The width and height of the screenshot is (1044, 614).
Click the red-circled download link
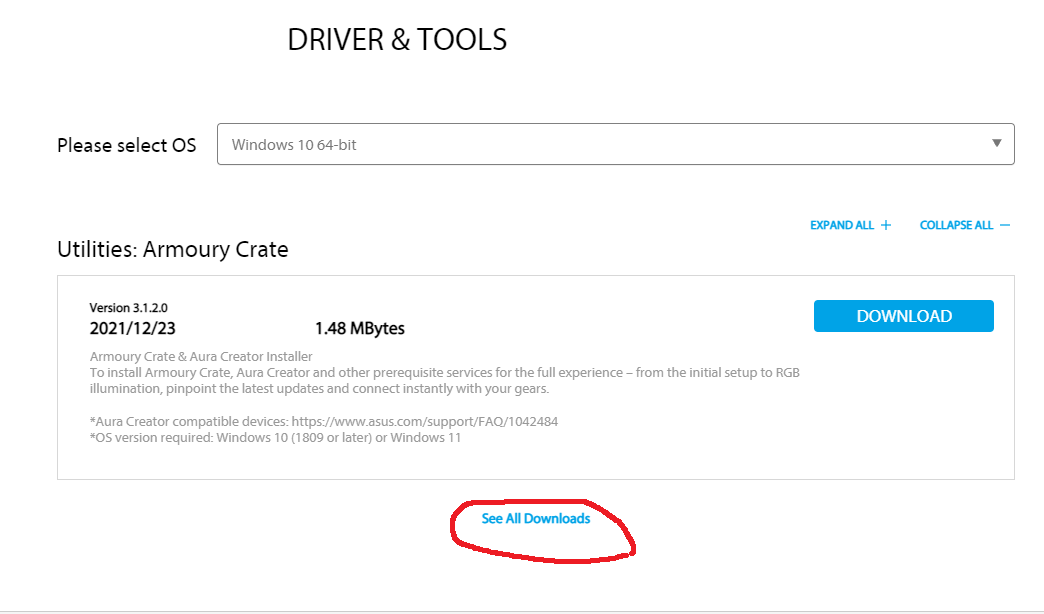(536, 518)
